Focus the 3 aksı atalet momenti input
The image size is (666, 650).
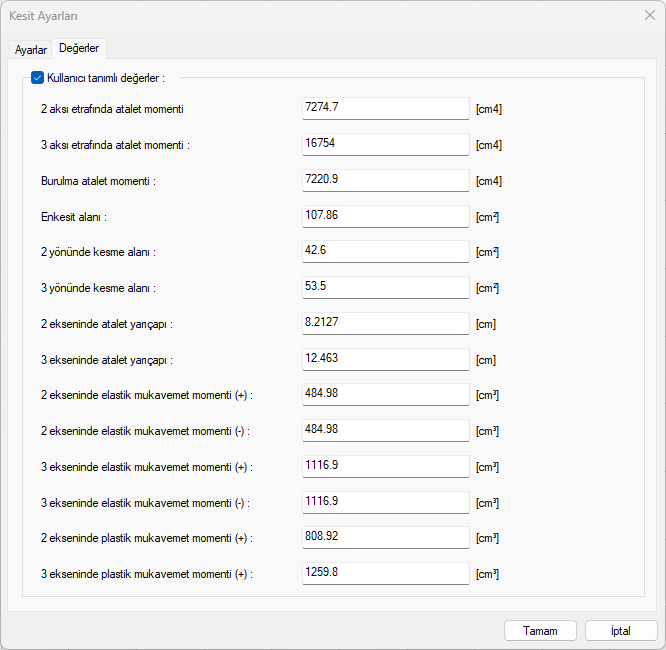tap(385, 143)
